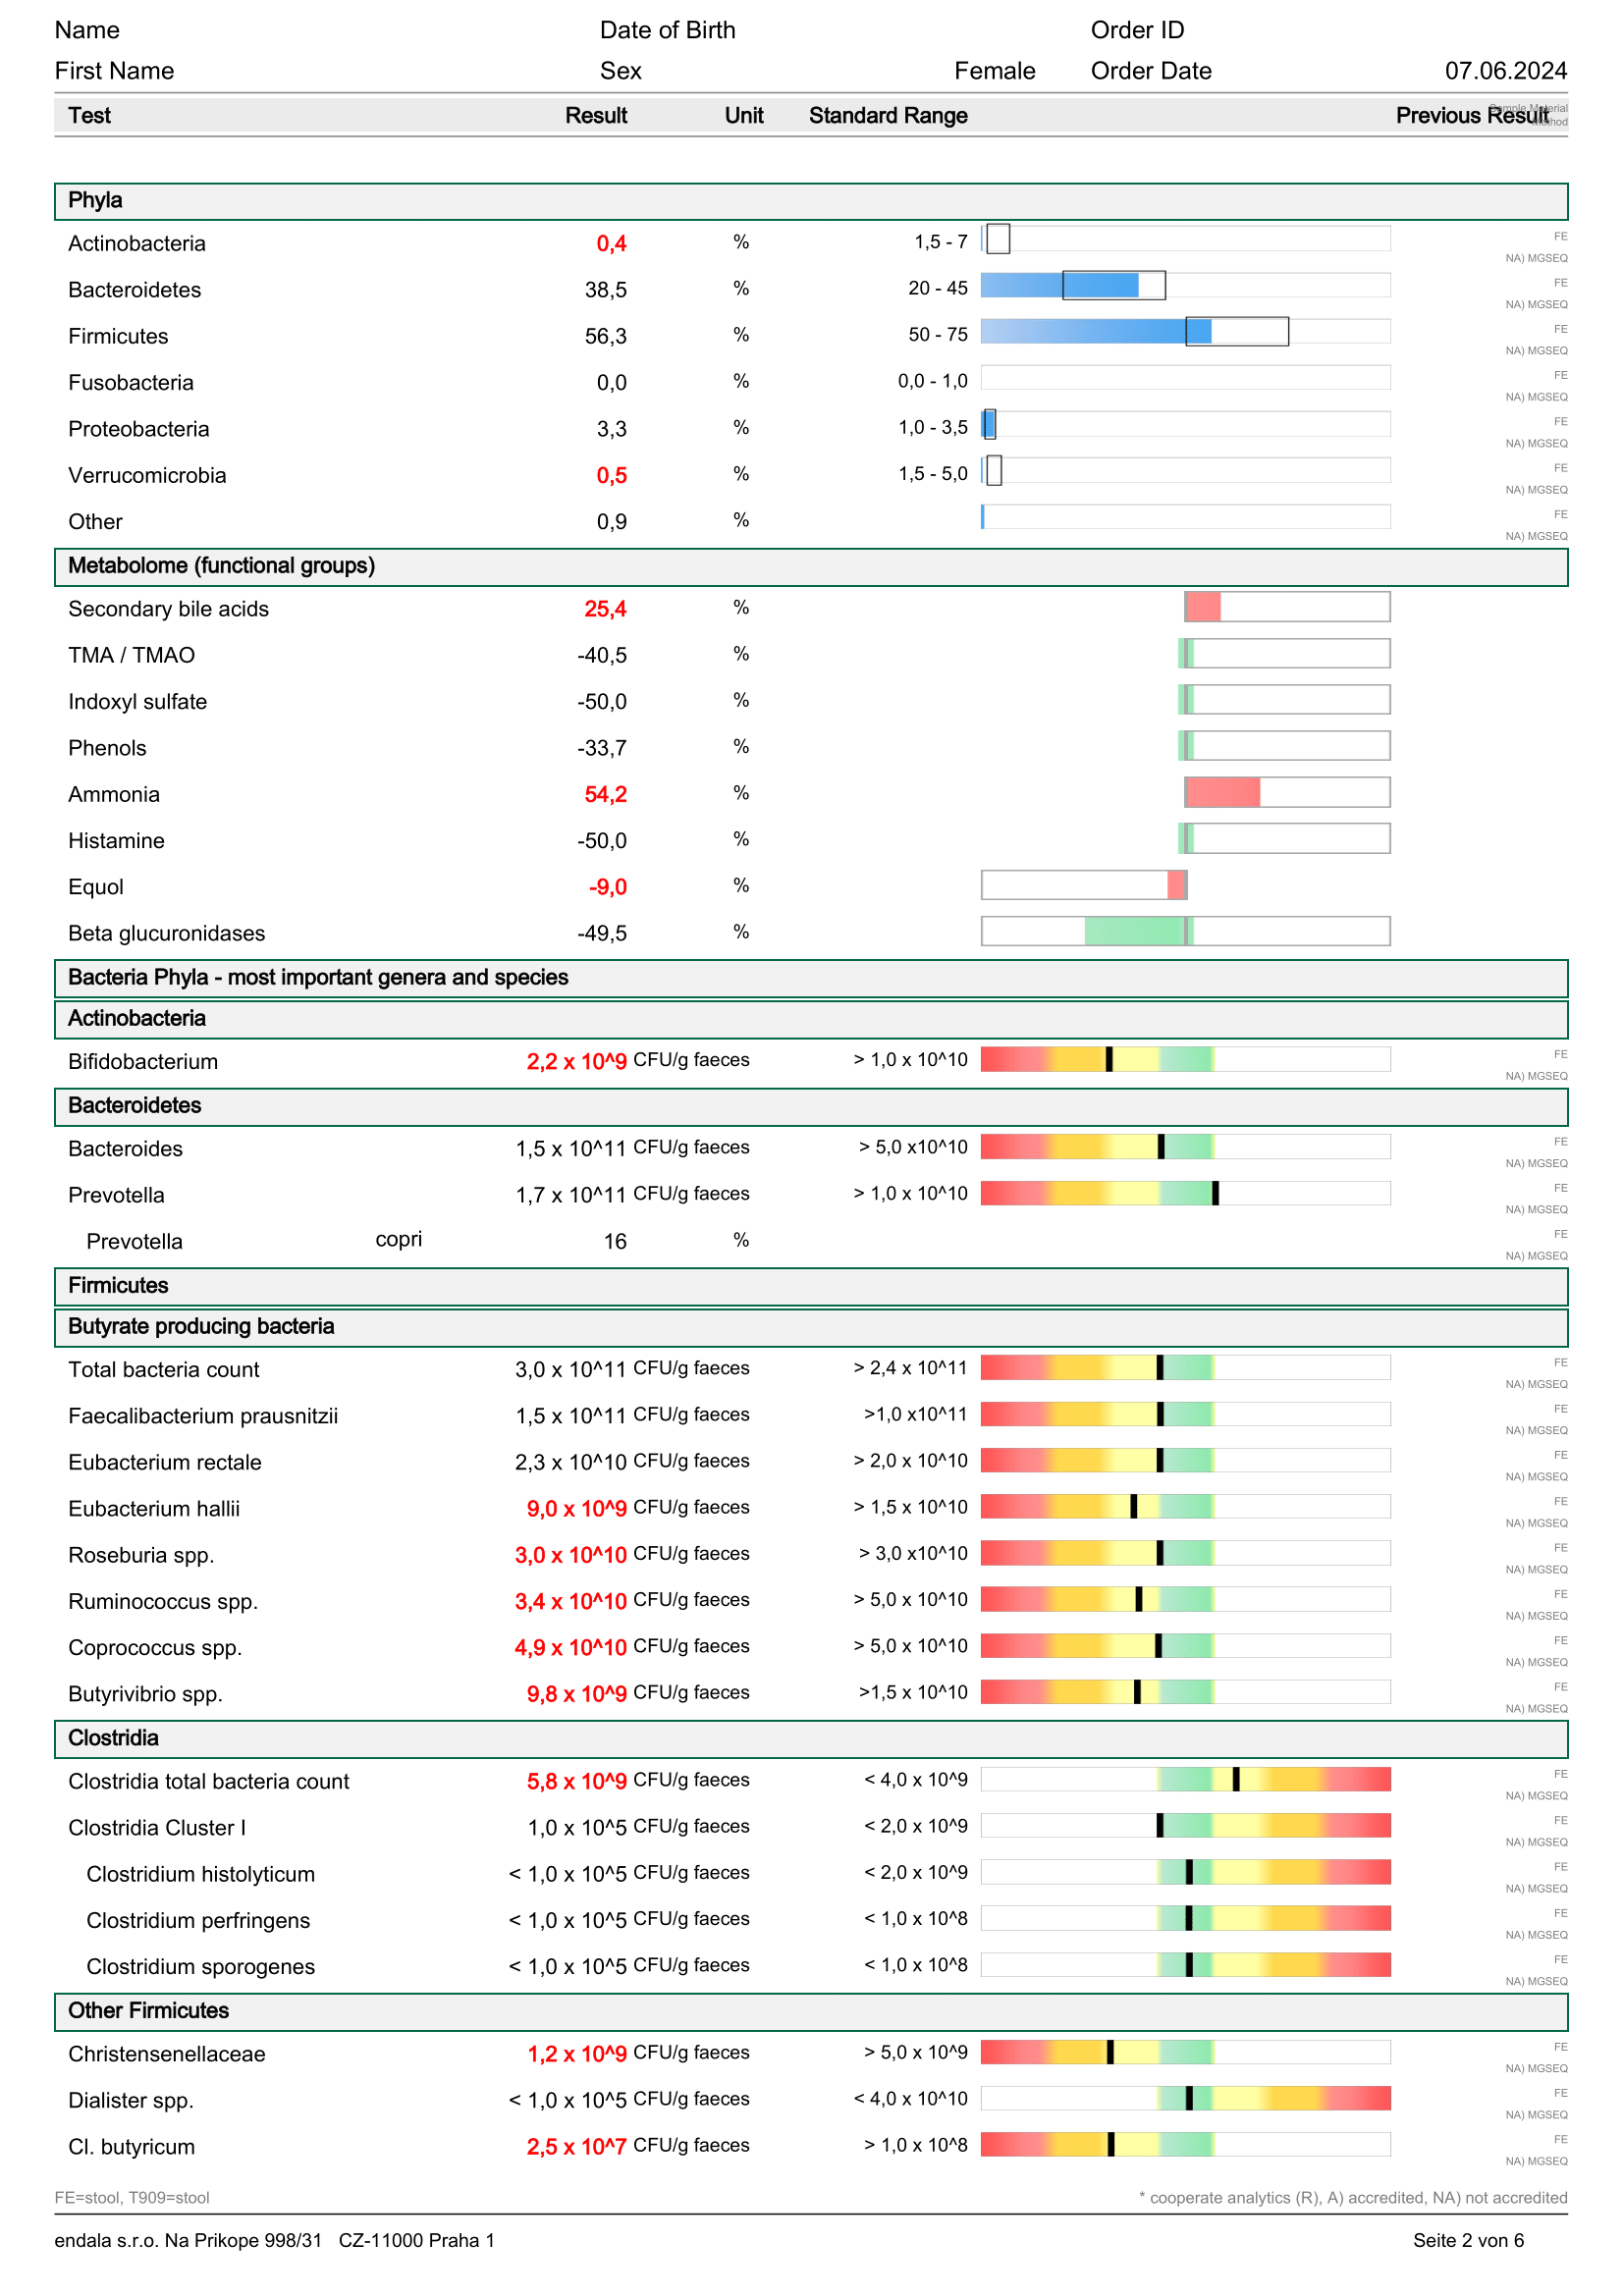The height and width of the screenshot is (2296, 1623).
Task: Click the Clostridia total bacteria count bar
Action: (x=1184, y=1779)
